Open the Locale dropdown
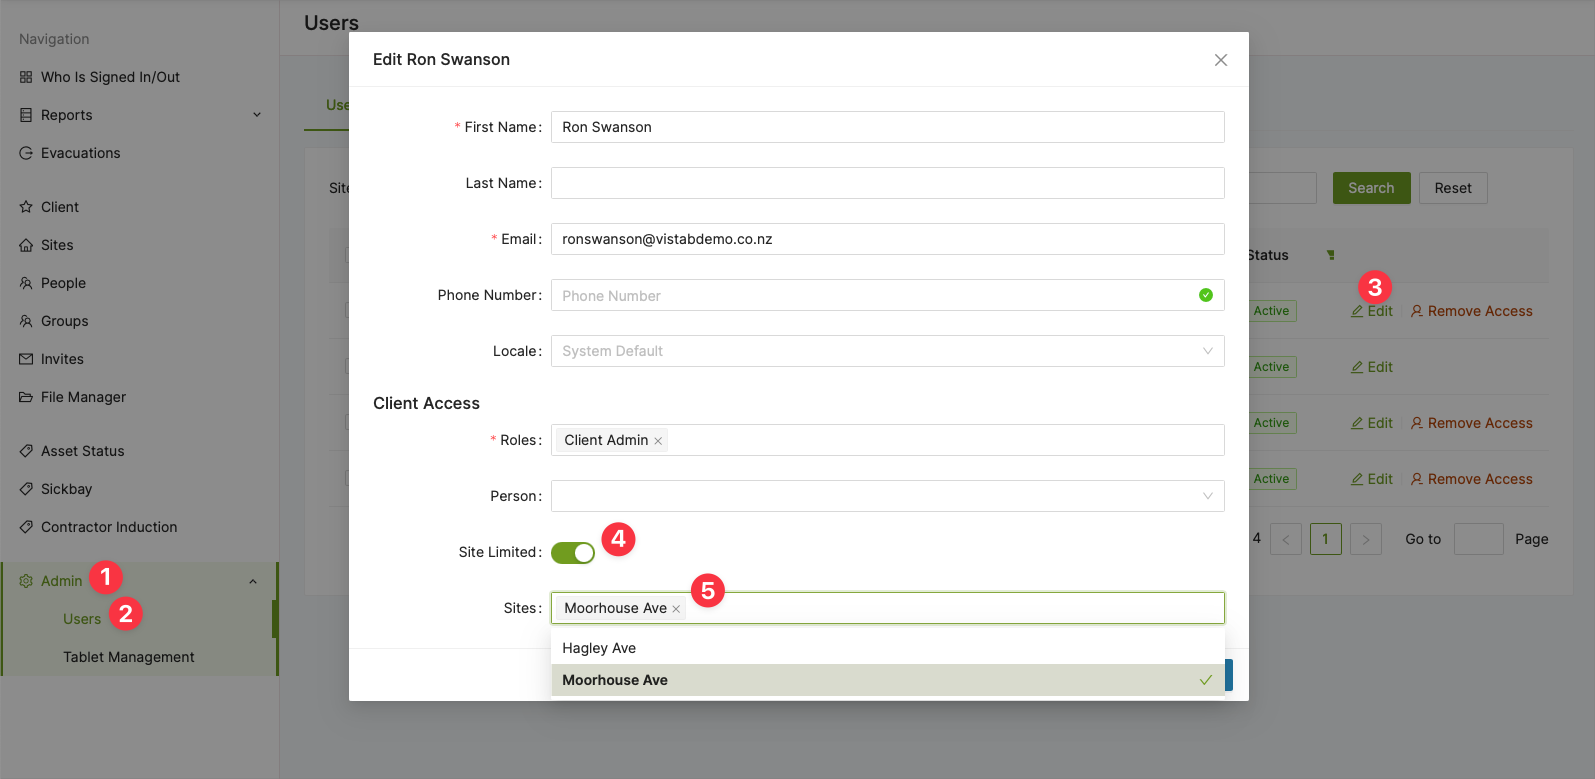Viewport: 1595px width, 779px height. (887, 351)
